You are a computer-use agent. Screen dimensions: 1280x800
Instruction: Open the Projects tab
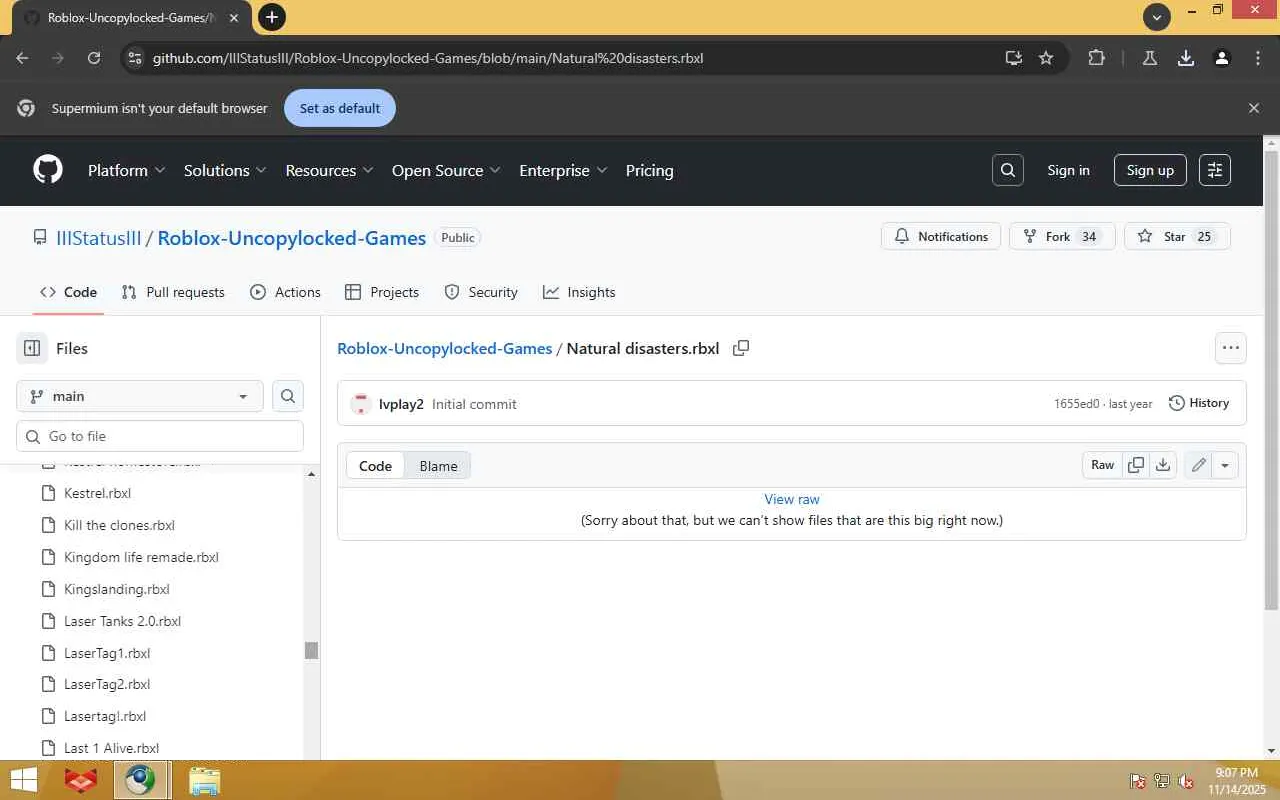[382, 292]
